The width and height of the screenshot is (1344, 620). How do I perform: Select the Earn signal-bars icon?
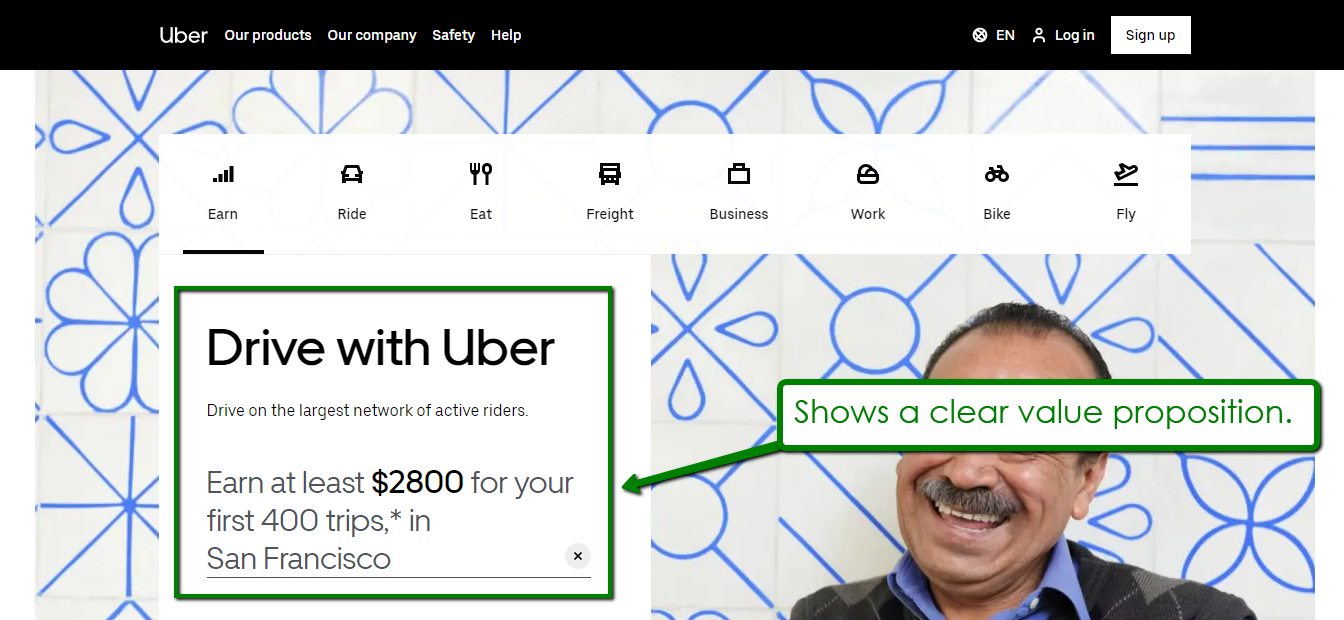[x=223, y=174]
